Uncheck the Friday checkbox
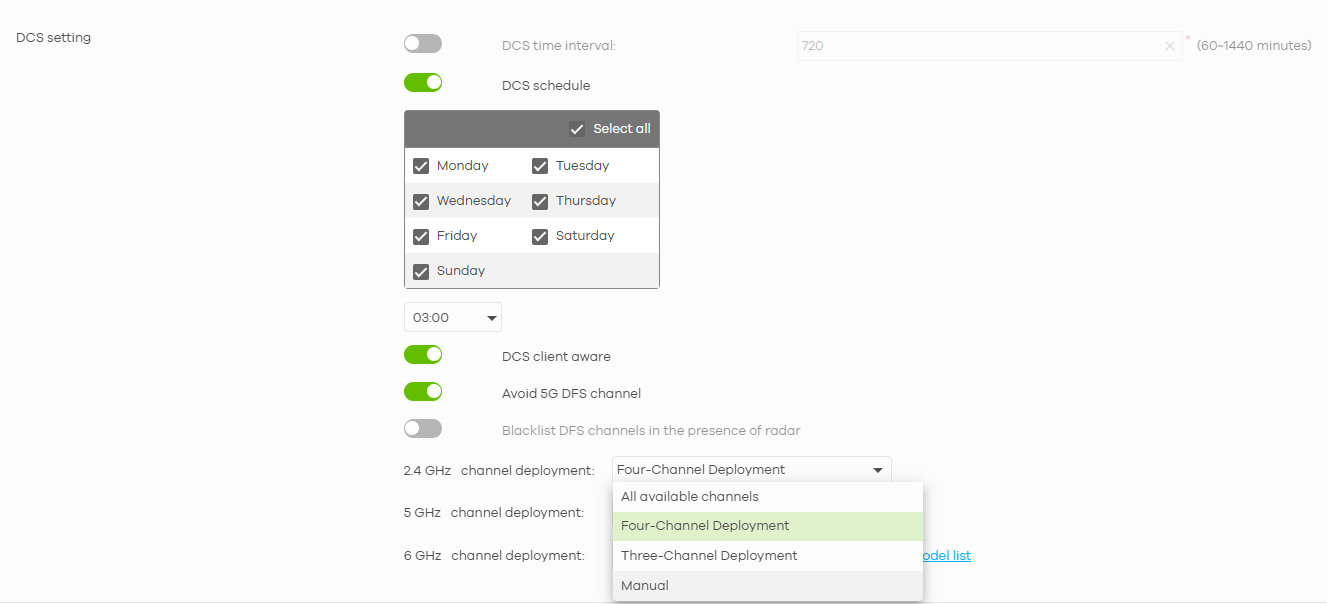 (421, 236)
